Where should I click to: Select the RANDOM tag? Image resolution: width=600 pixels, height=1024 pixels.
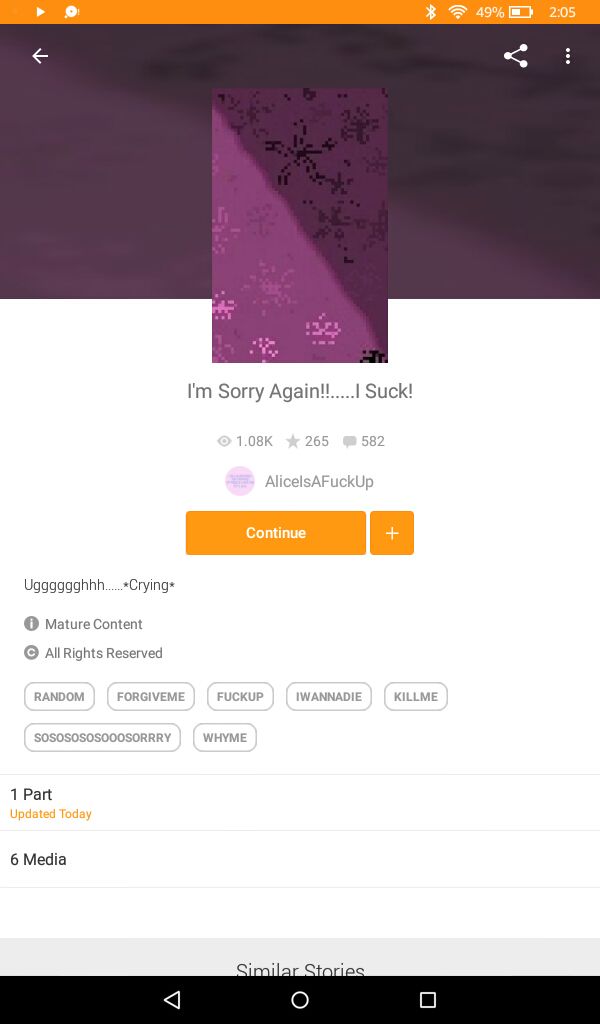tap(59, 697)
